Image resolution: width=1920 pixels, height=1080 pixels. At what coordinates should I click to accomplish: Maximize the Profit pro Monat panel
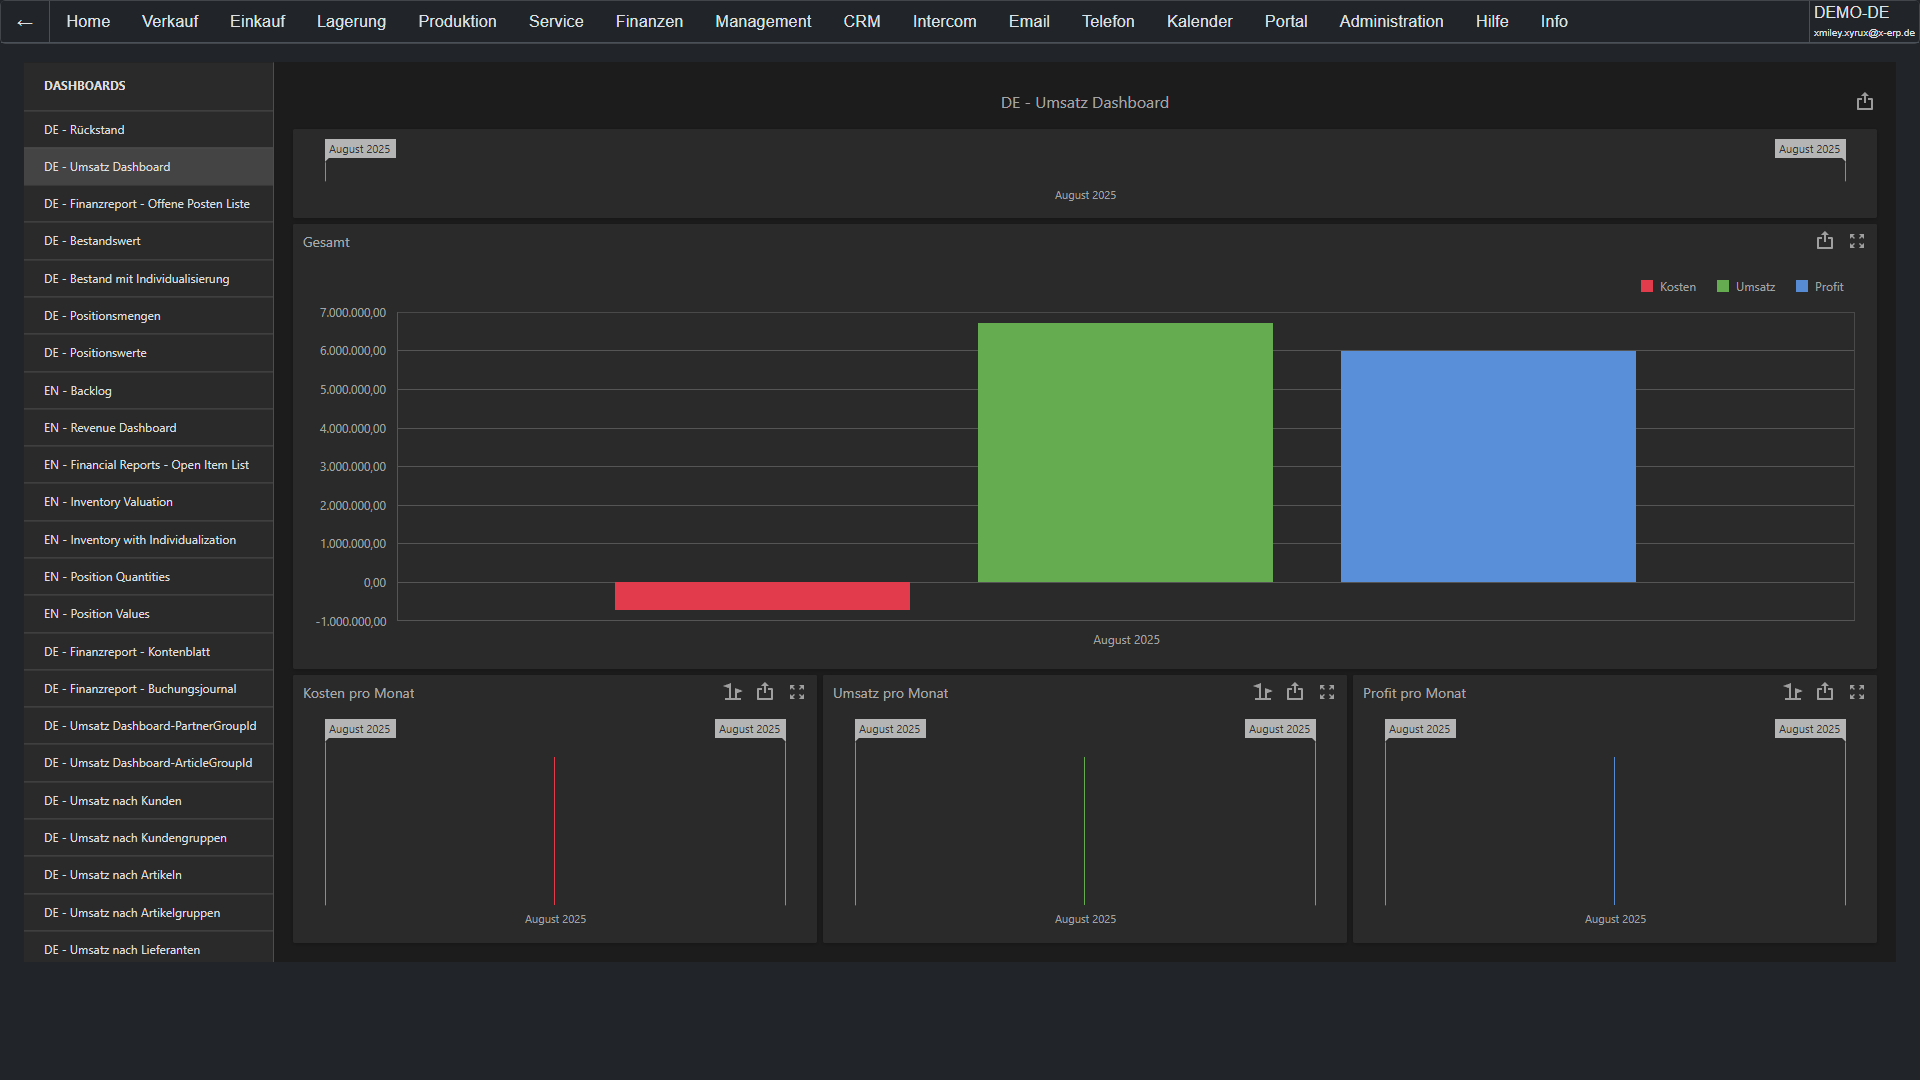click(1856, 692)
